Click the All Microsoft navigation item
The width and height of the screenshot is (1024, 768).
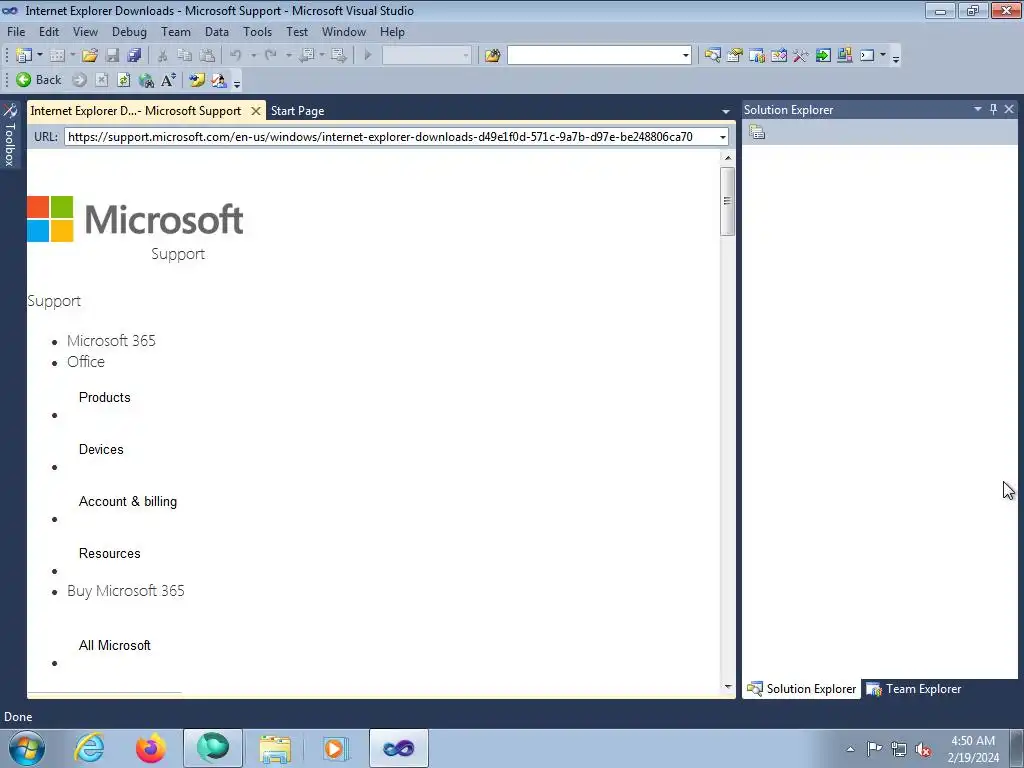coord(114,645)
